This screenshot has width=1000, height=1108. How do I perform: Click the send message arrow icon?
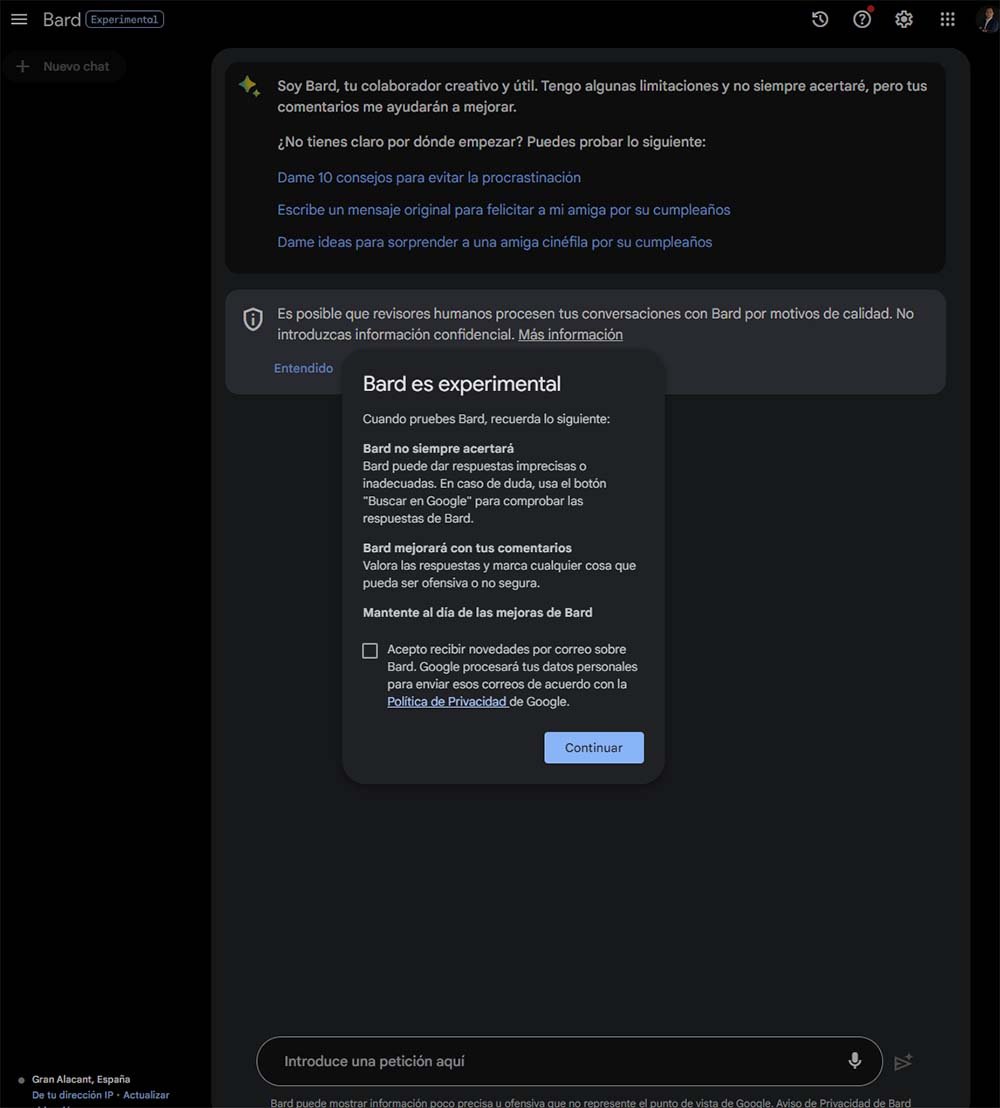[x=903, y=1061]
